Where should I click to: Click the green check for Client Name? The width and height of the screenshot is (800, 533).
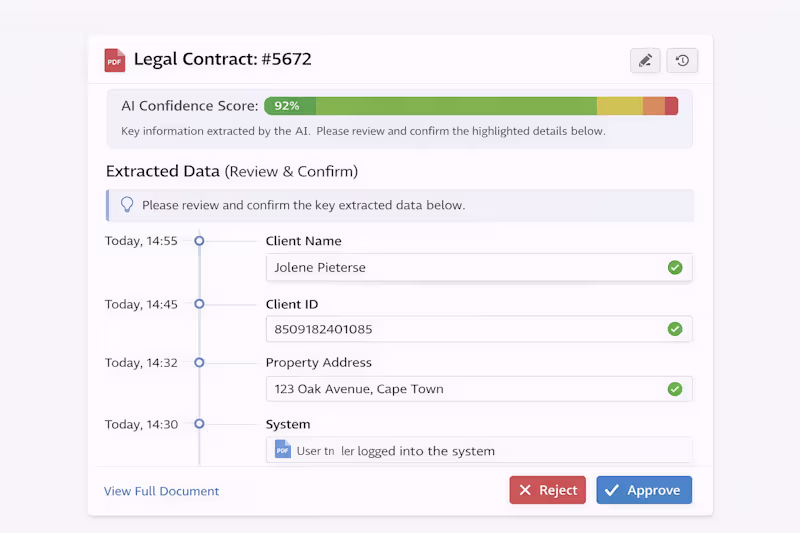pos(675,268)
